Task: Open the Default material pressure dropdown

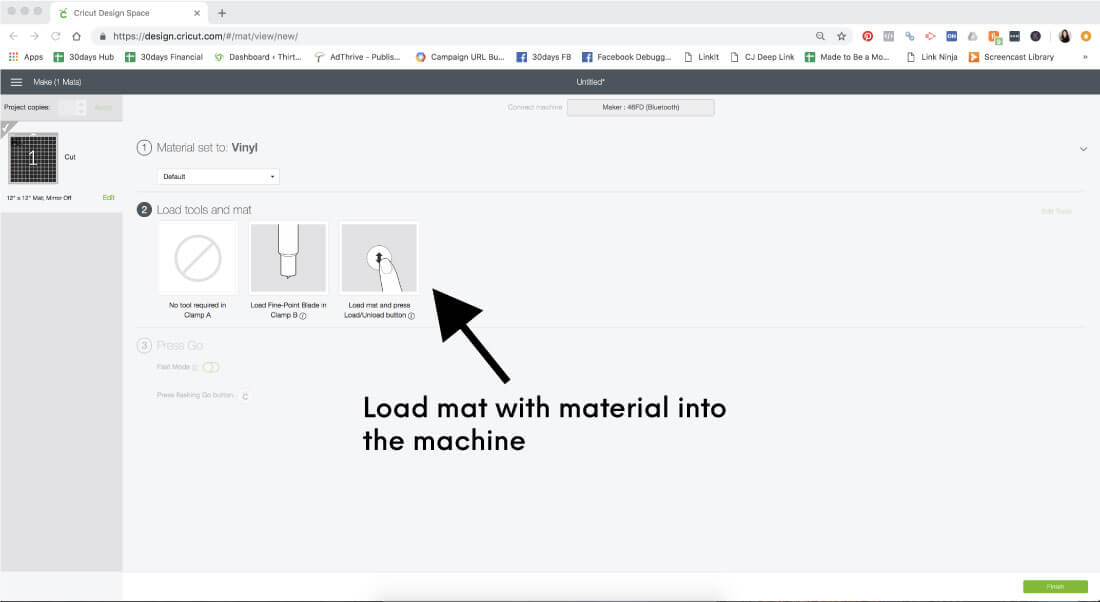Action: [218, 176]
